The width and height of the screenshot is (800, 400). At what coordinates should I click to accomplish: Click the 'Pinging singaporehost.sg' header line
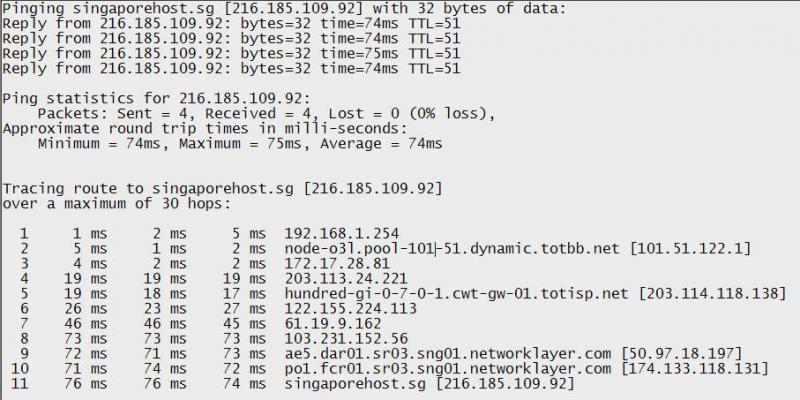(x=285, y=9)
